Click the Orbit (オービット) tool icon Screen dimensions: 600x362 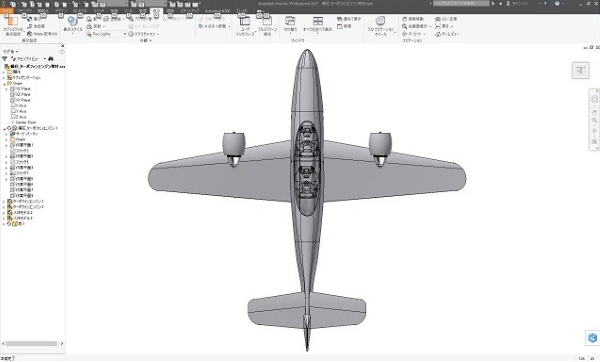(404, 34)
